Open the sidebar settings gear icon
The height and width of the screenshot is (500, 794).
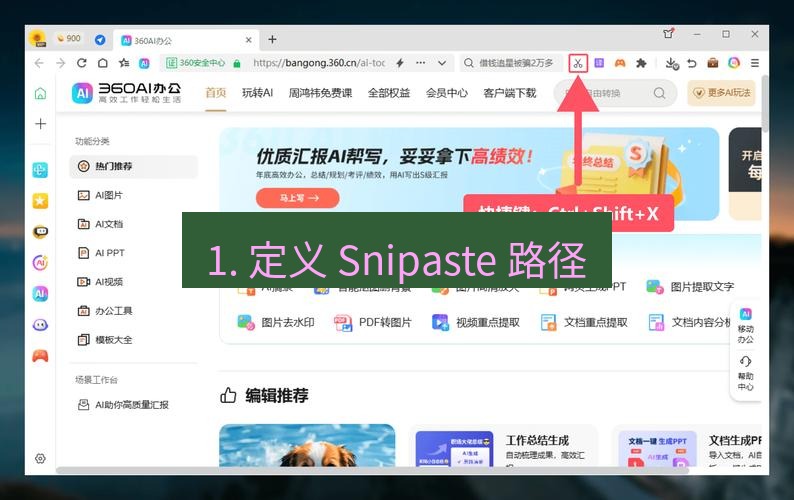pyautogui.click(x=41, y=458)
